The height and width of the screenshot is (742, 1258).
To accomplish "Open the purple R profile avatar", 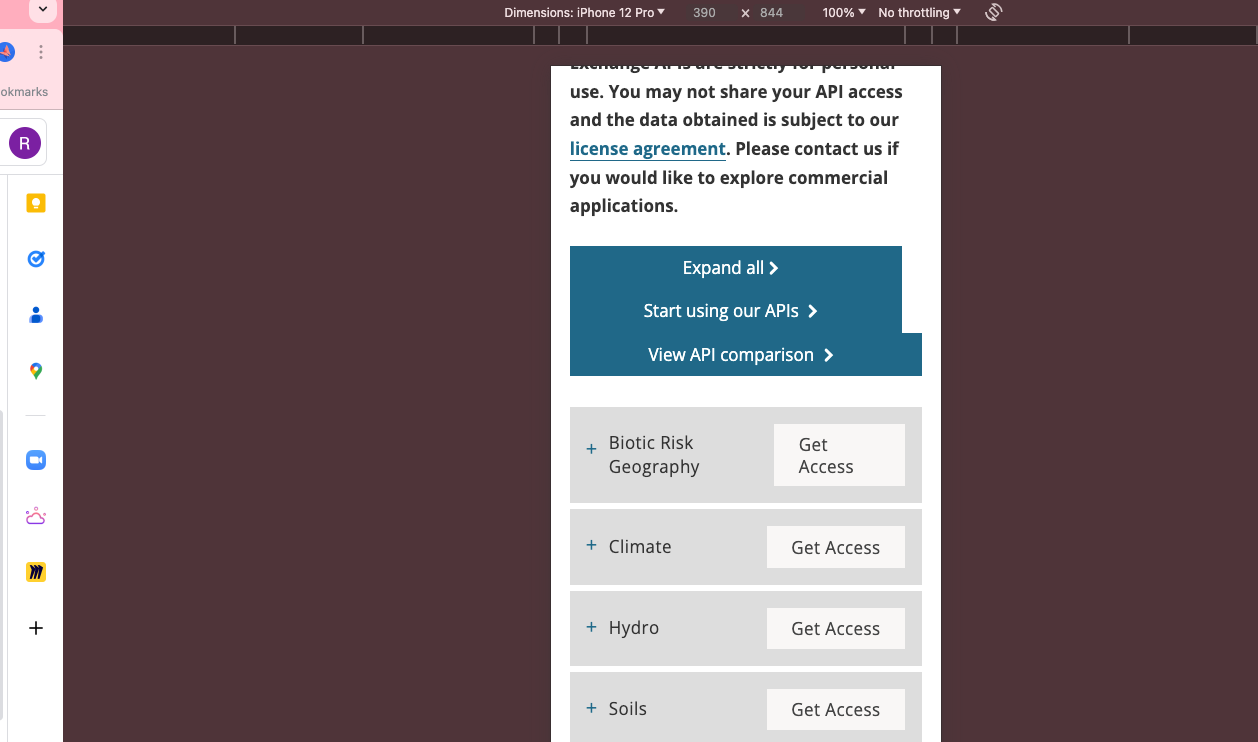I will coord(25,143).
